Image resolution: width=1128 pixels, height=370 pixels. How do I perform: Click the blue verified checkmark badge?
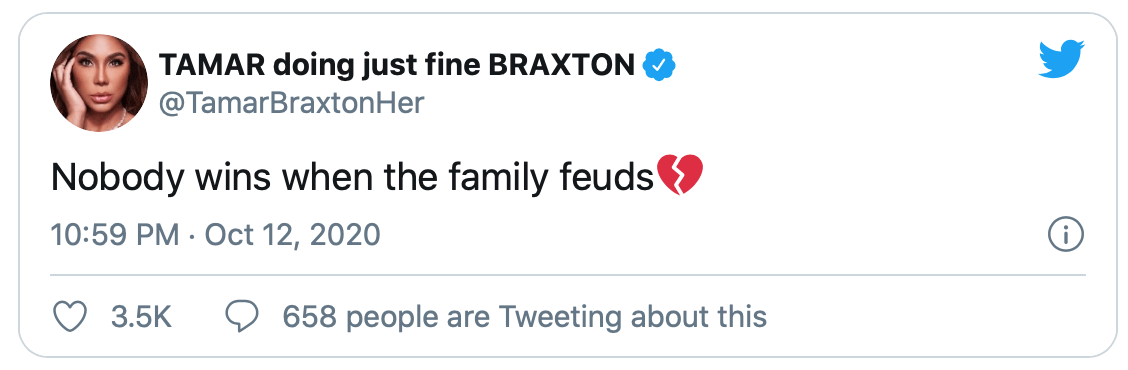pyautogui.click(x=658, y=67)
